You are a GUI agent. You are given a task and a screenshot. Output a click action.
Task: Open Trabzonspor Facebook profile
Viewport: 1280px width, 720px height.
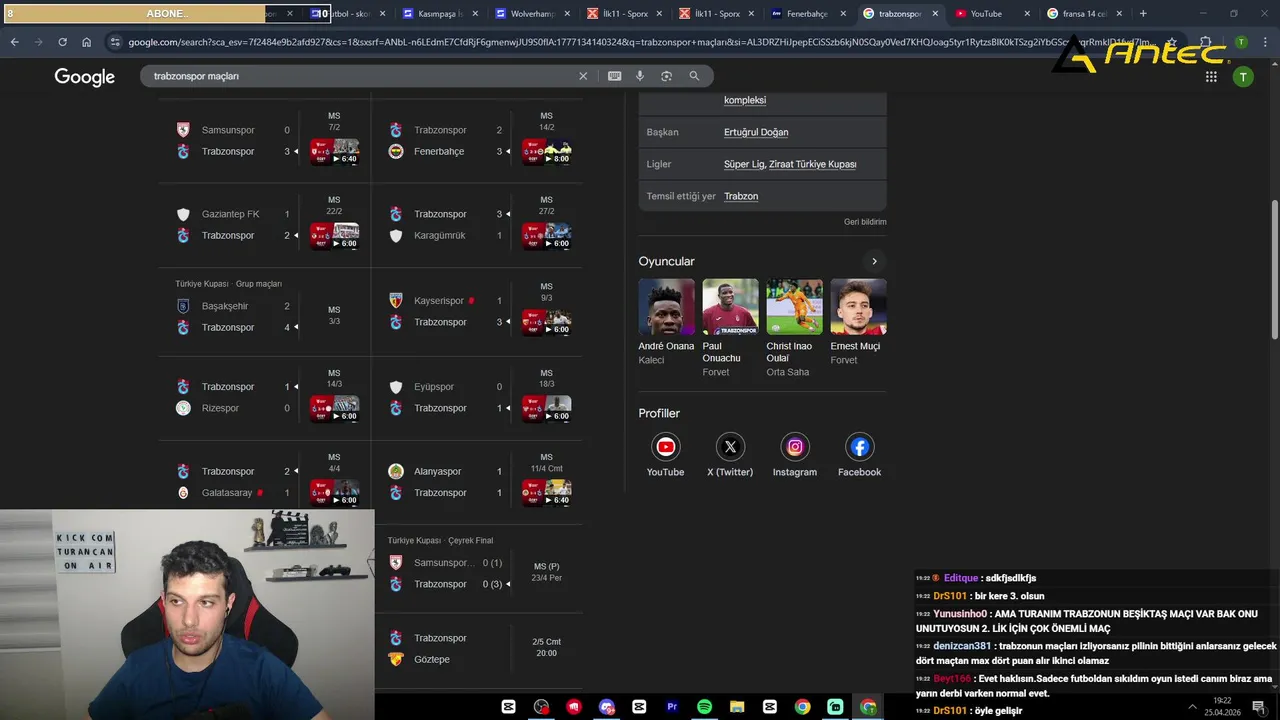tap(859, 455)
